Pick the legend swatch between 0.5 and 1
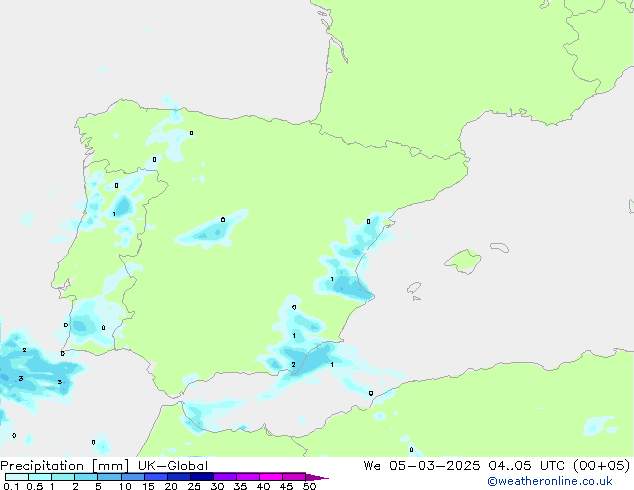Screen dimensions: 634x490 click(40, 477)
